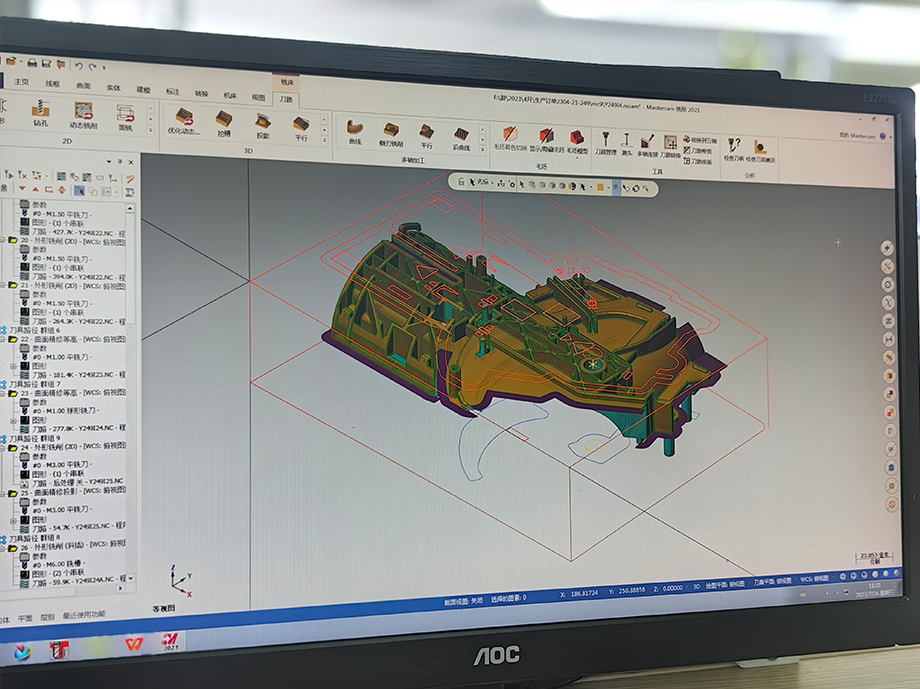The image size is (920, 689).
Task: Toggle the folder icon of operation 23 曲面精修等高
Action: coord(13,393)
